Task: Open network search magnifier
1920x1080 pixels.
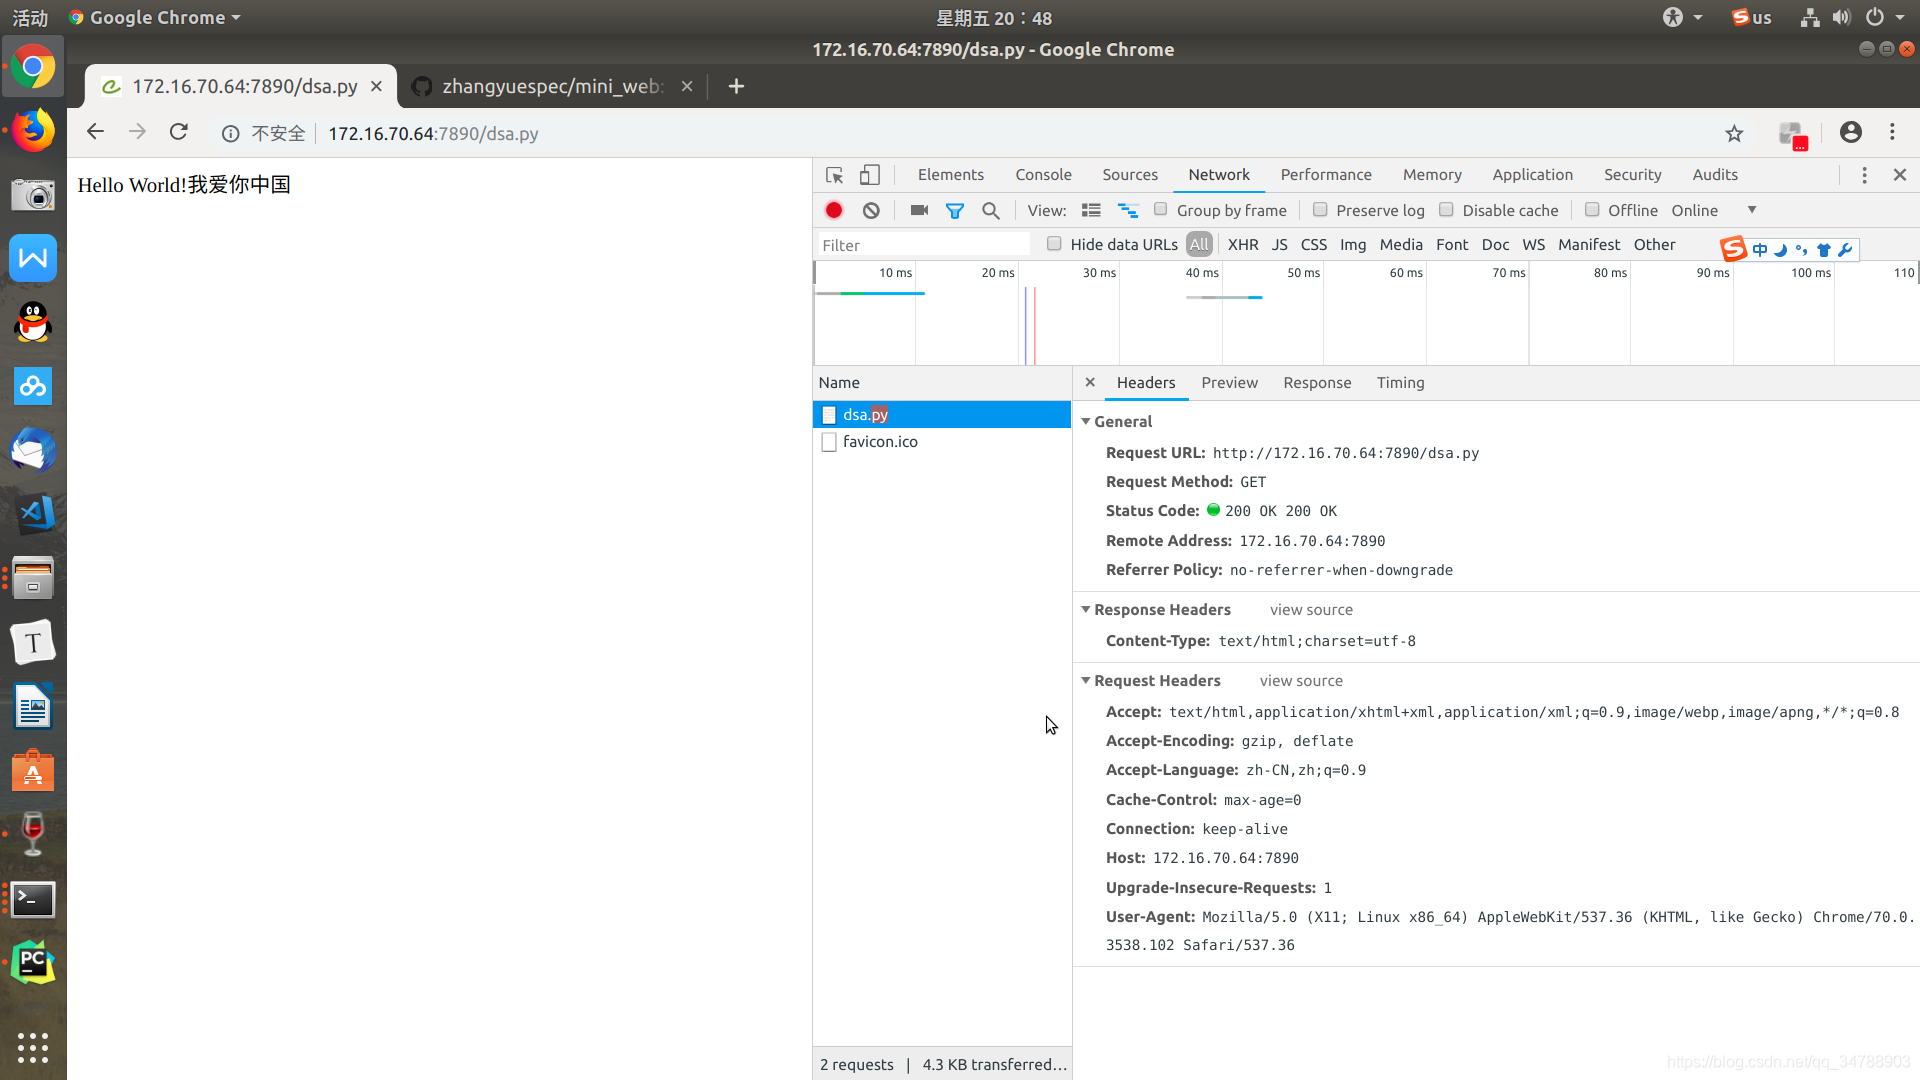Action: 991,211
